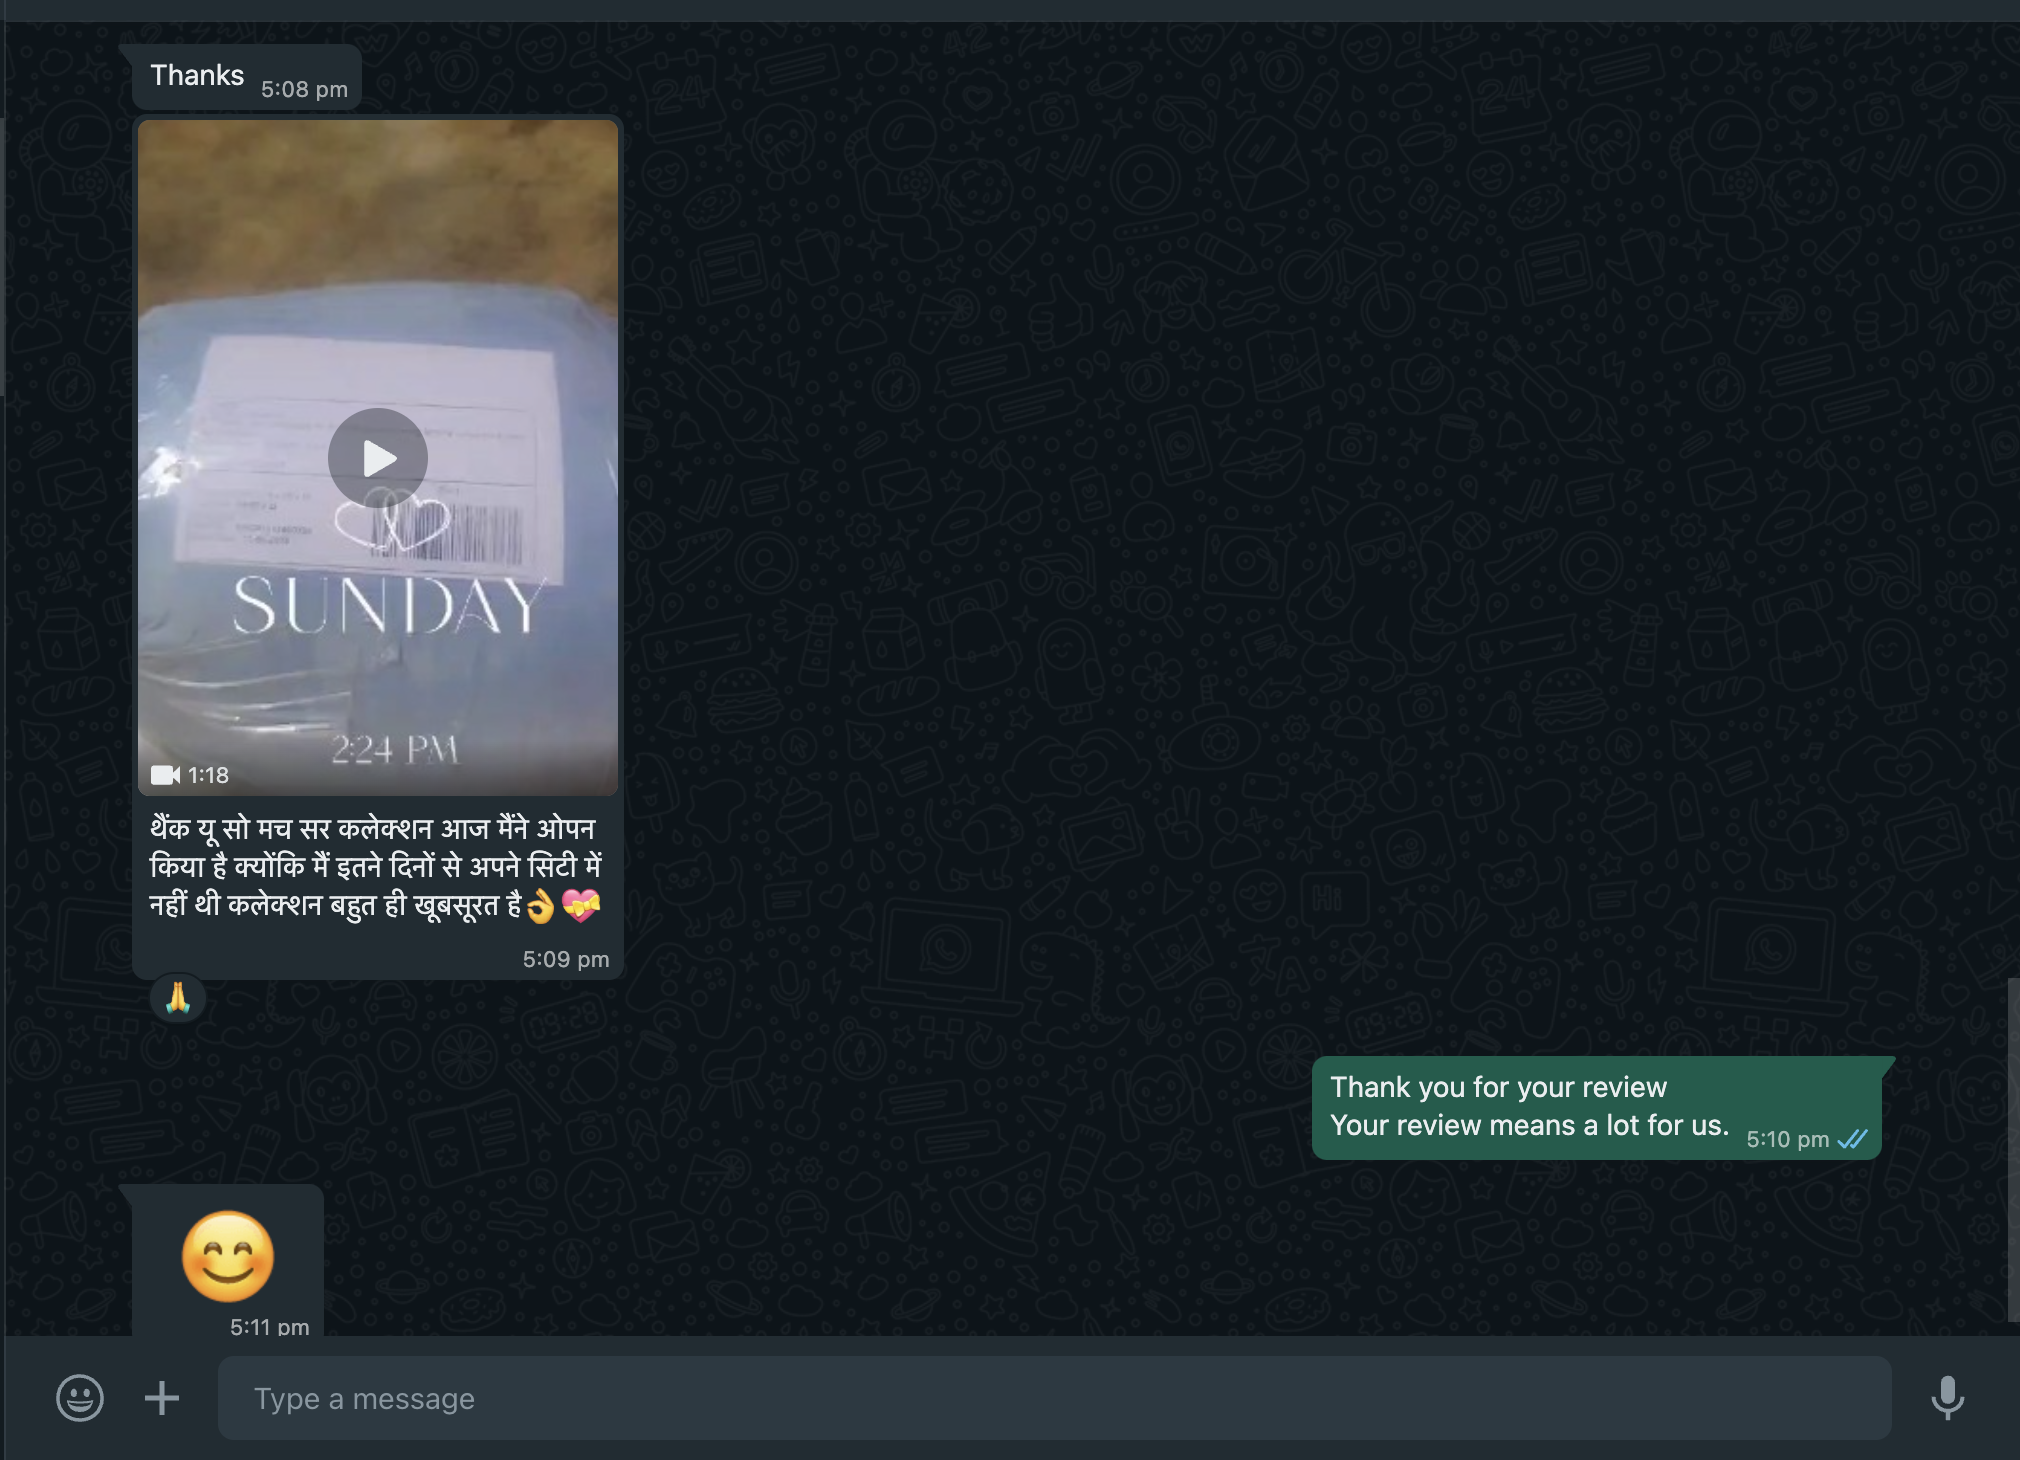Click the 5:10 pm sent timestamp
The height and width of the screenshot is (1460, 2020).
1787,1139
